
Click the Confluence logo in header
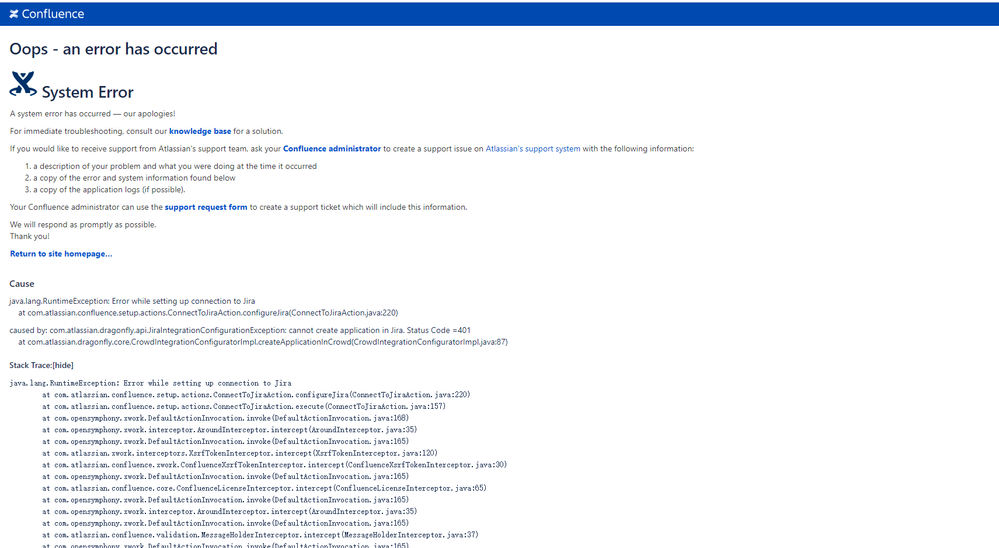47,14
